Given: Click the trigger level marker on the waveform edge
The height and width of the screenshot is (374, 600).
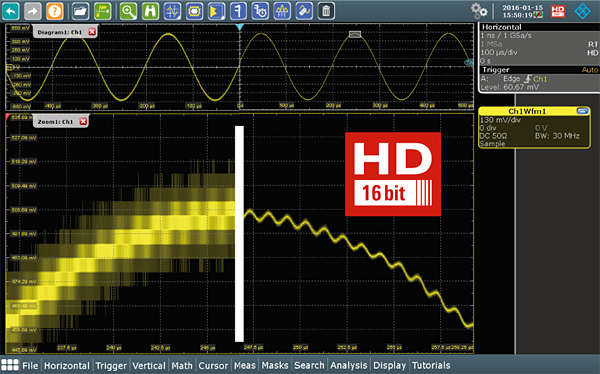Looking at the screenshot, I should pos(468,62).
